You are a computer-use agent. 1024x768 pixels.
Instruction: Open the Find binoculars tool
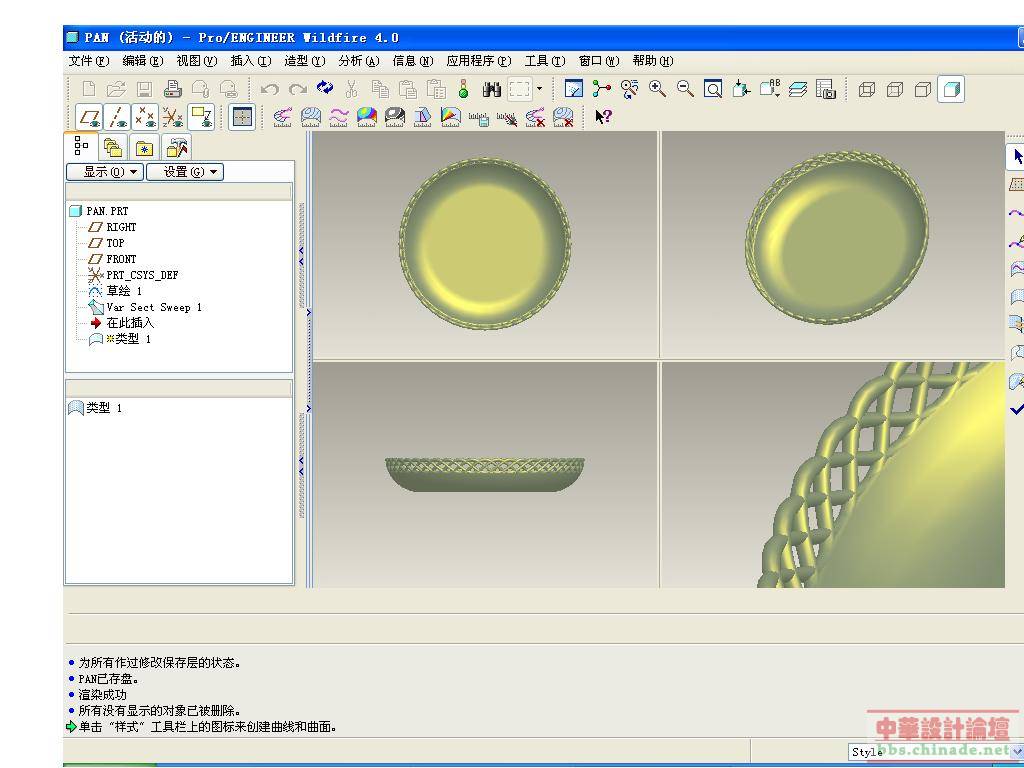[x=491, y=89]
